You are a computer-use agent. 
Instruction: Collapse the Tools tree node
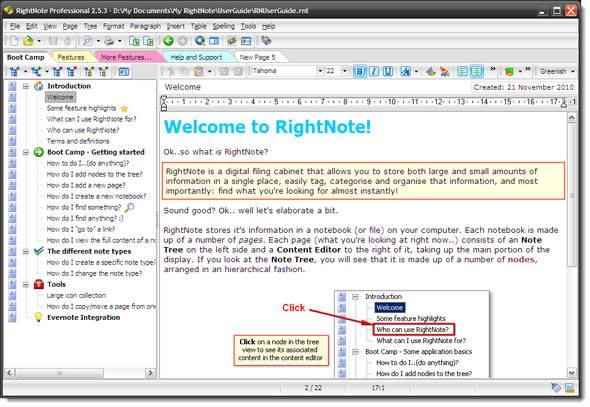[x=26, y=285]
